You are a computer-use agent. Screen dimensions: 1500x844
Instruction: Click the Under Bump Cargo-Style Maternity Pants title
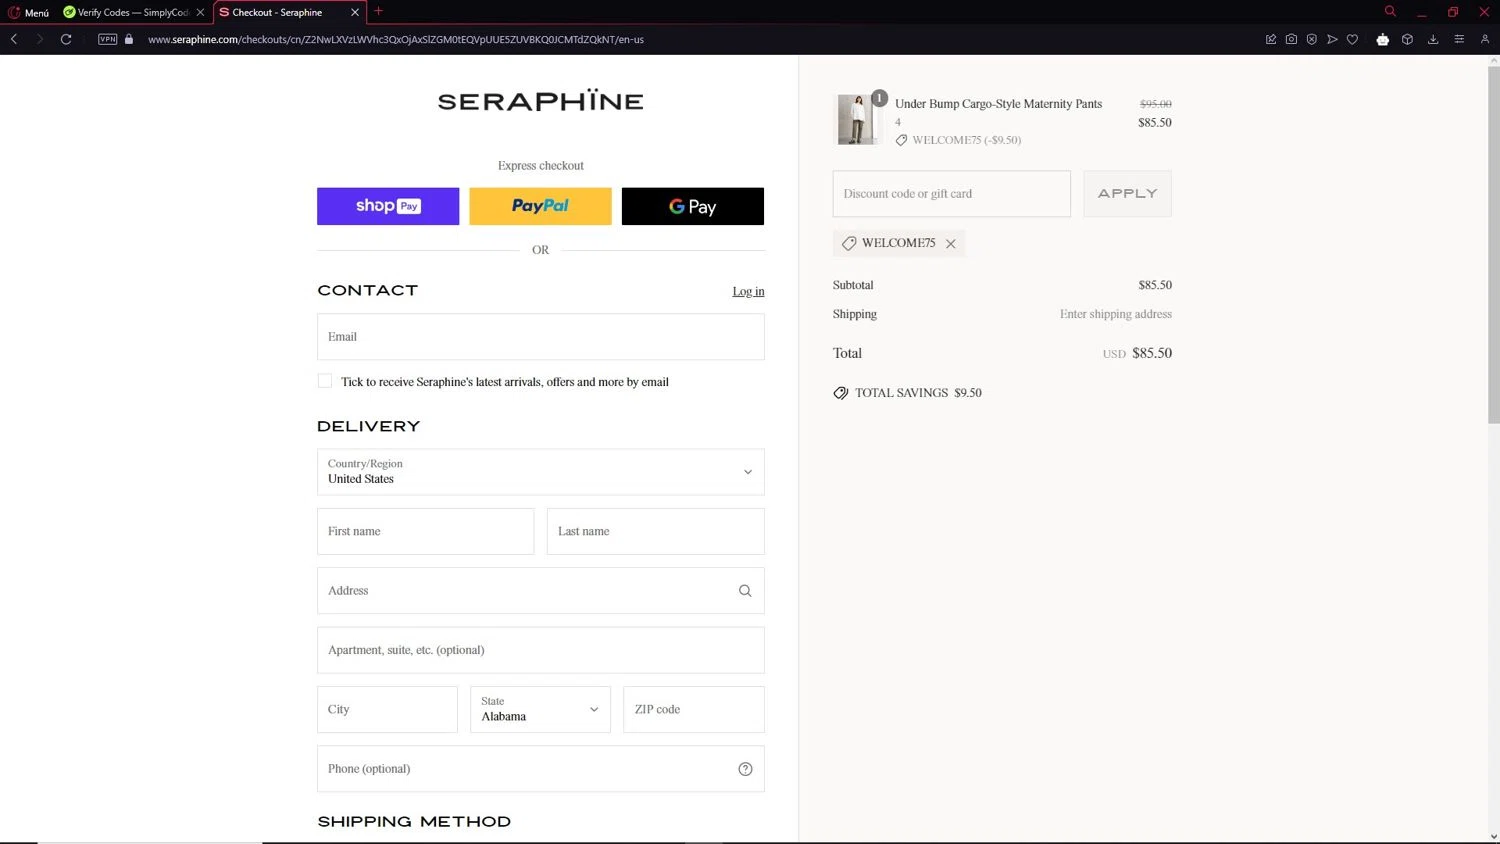point(999,104)
